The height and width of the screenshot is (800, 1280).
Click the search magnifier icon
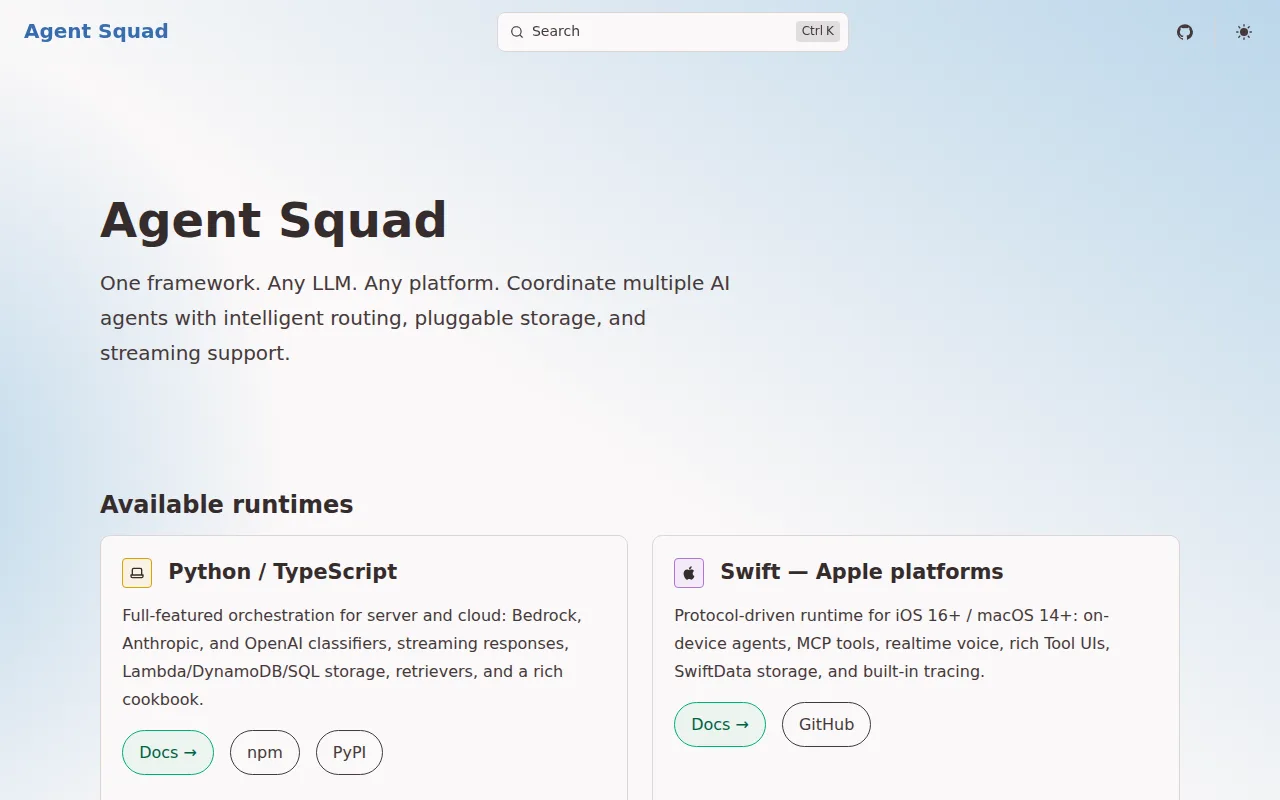point(517,32)
